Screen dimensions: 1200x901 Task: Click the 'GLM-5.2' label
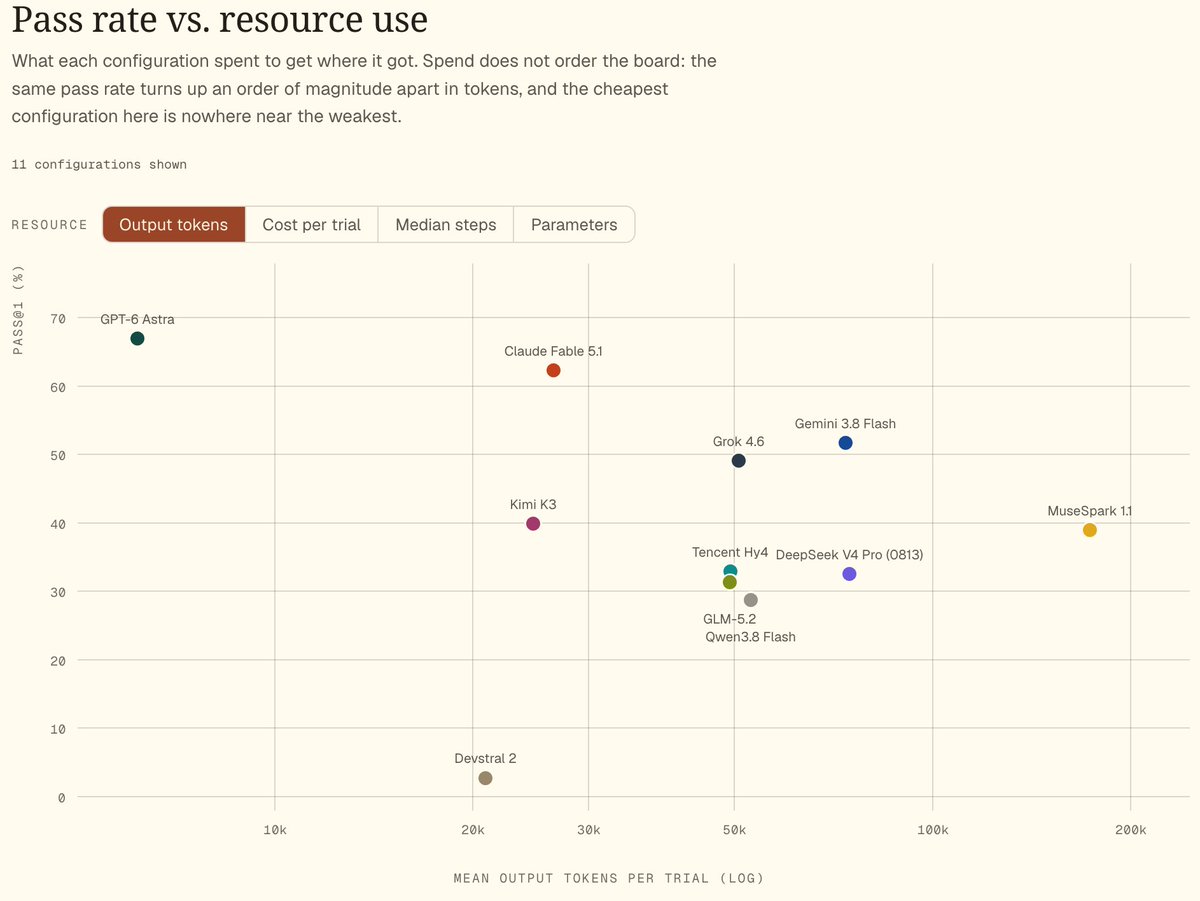coord(729,619)
